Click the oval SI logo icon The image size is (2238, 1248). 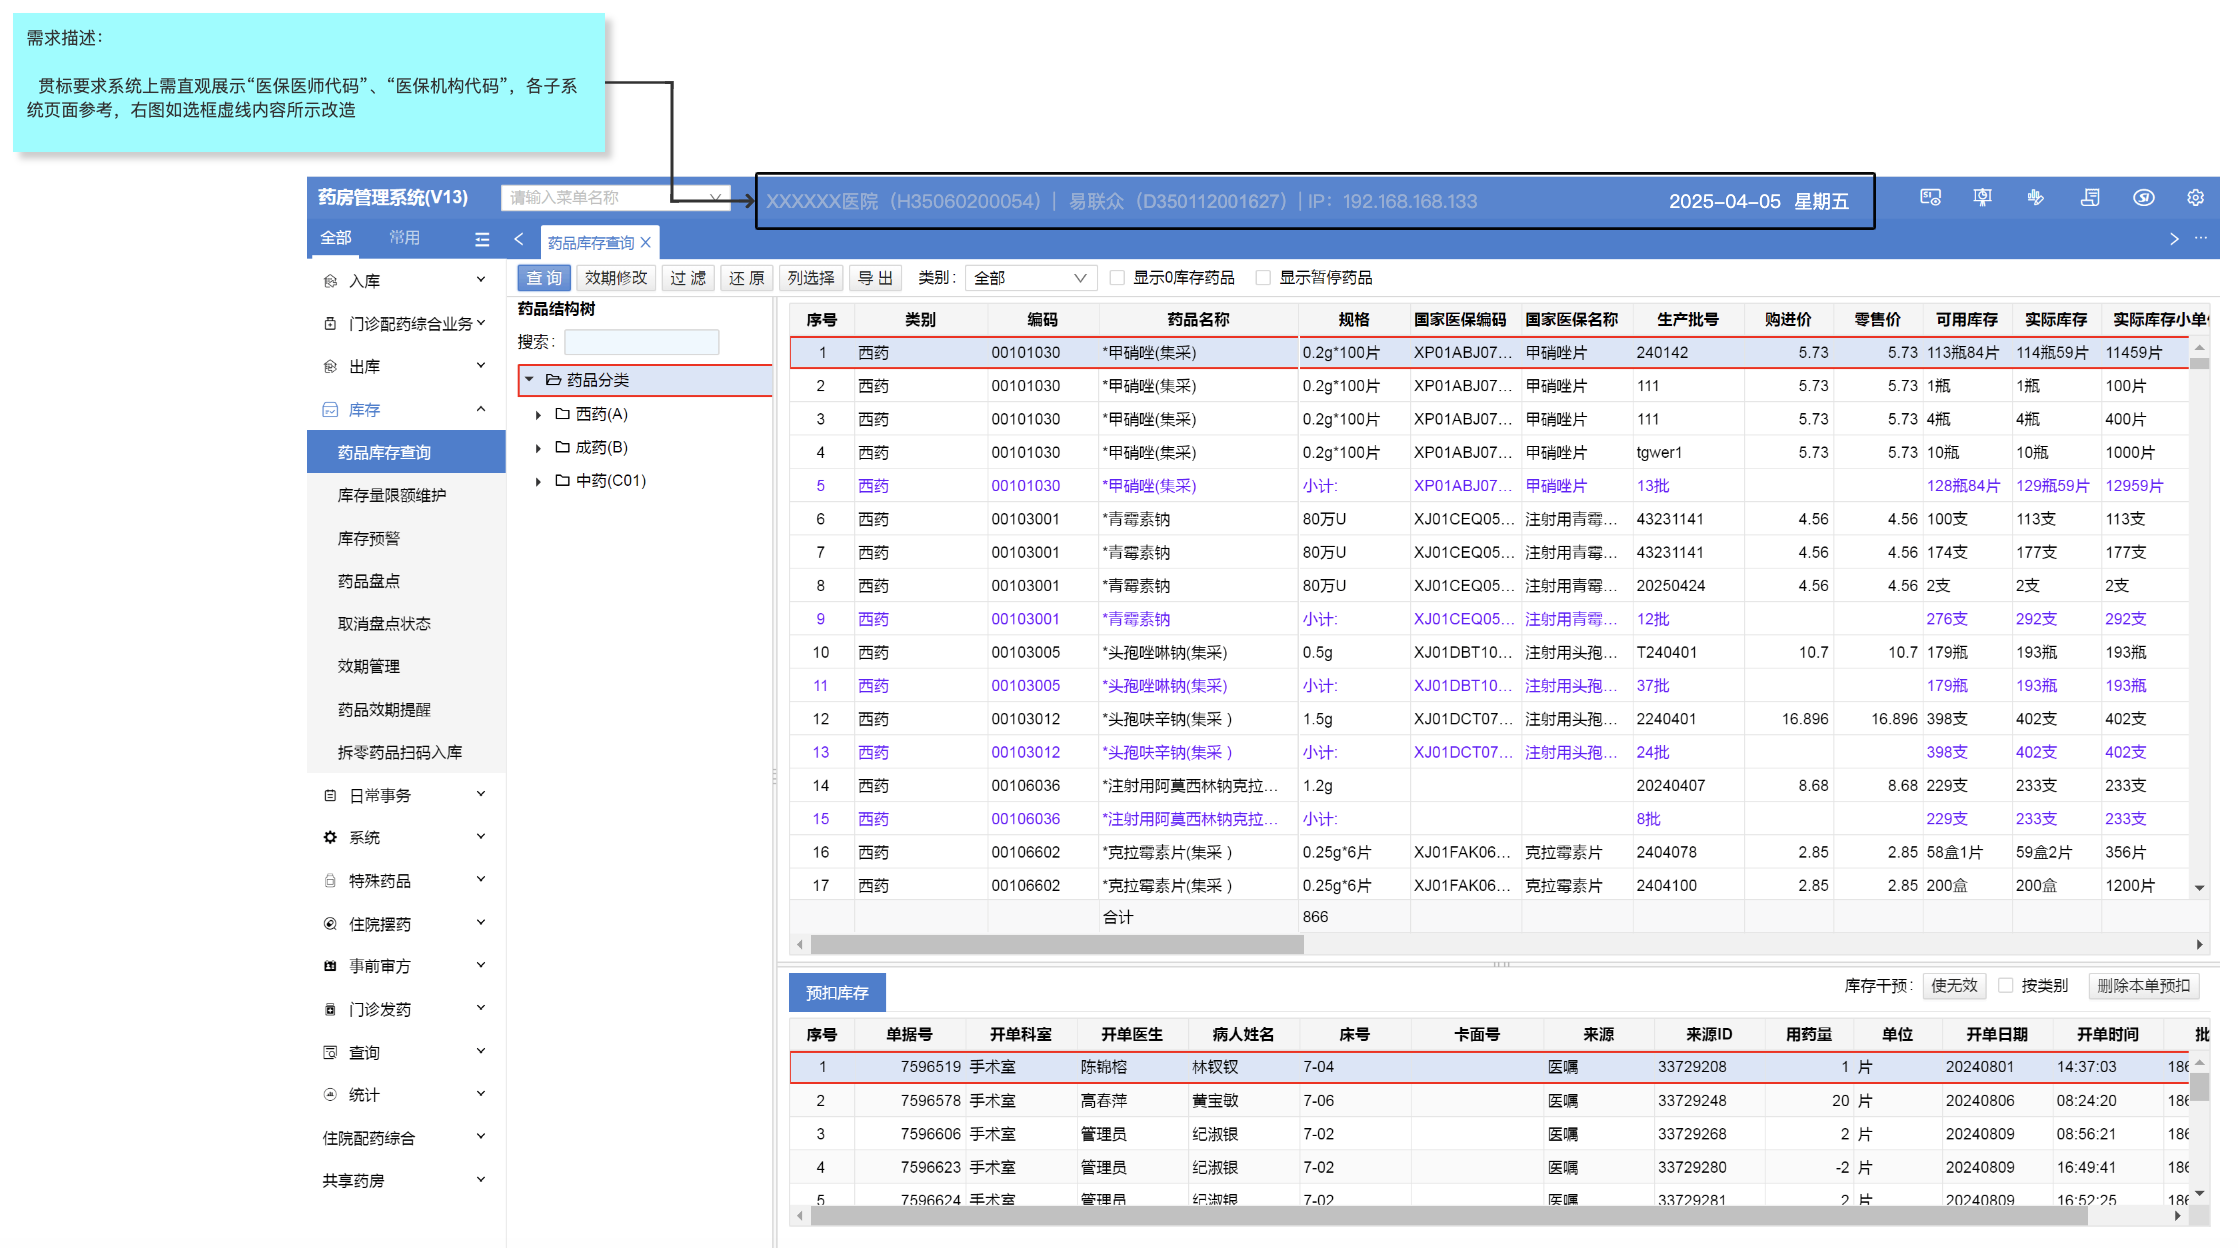click(2143, 198)
